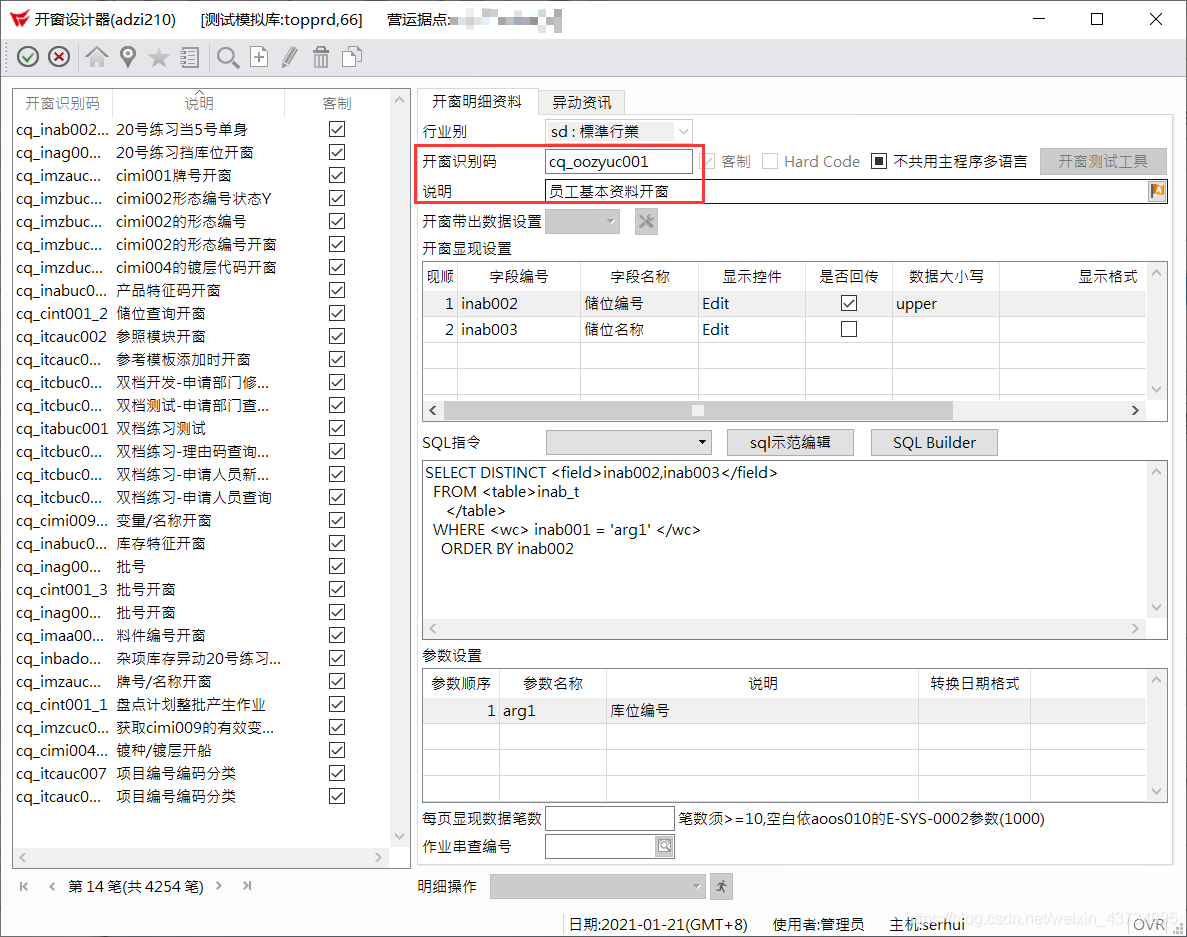
Task: Toggle checkbox for 料件编号开窗 row
Action: click(x=337, y=635)
